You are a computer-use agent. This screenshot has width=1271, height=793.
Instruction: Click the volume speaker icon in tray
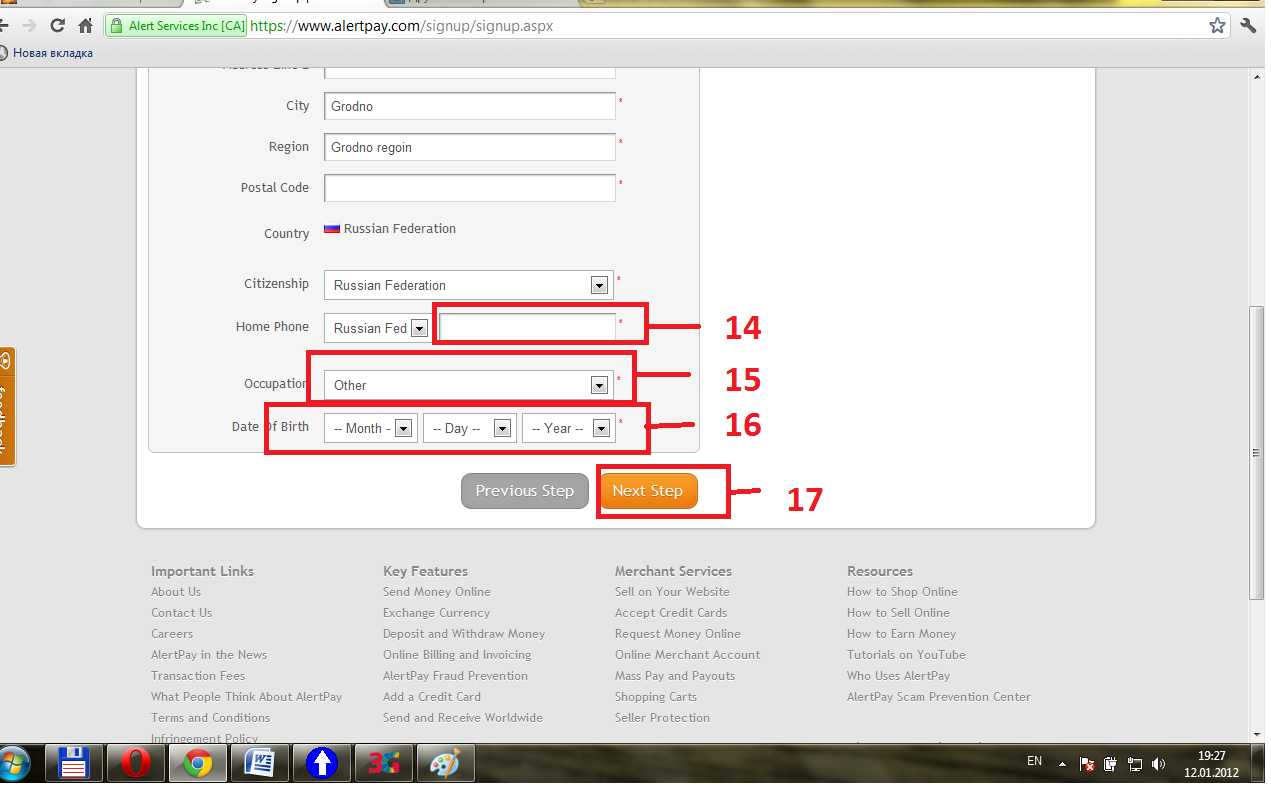click(1157, 765)
